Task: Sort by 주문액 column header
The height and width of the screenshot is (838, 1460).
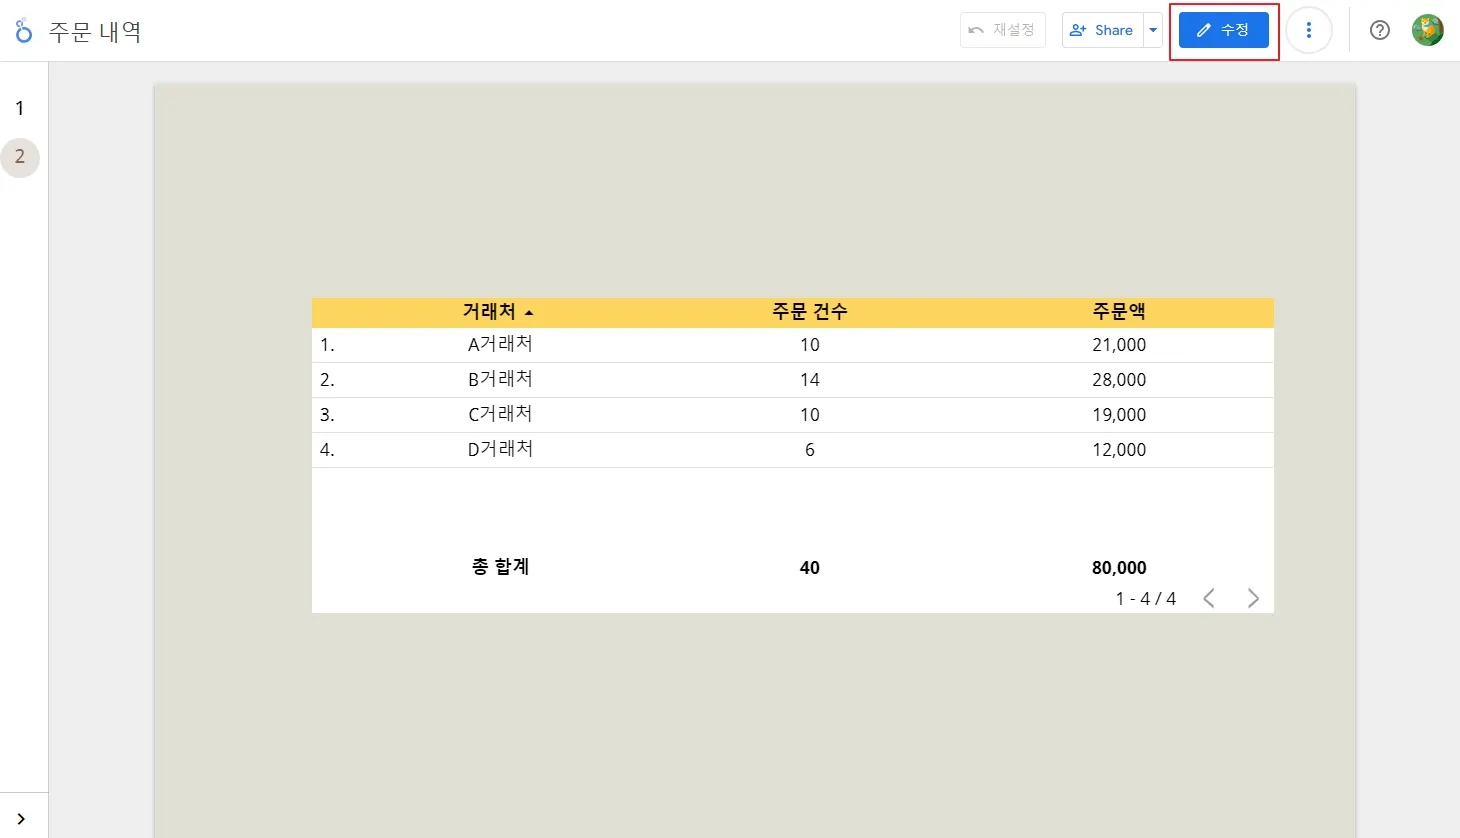Action: [x=1119, y=312]
